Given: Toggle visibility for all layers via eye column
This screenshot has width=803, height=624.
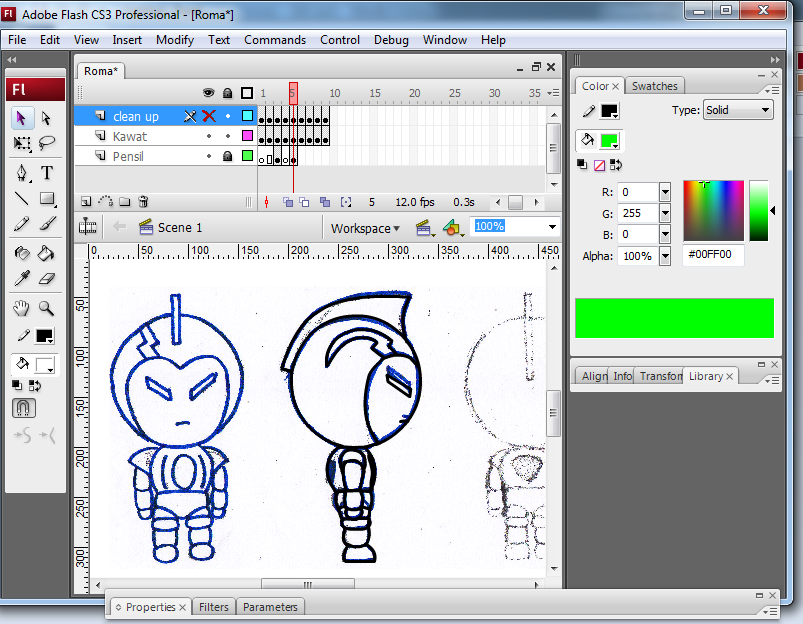Looking at the screenshot, I should coord(208,92).
